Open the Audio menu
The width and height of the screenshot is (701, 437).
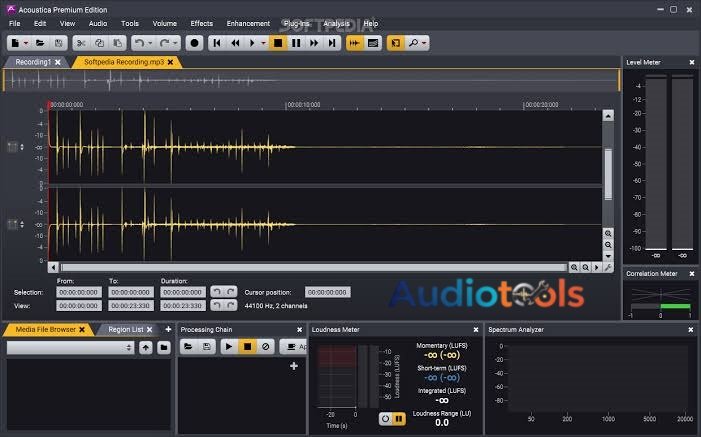pos(97,23)
